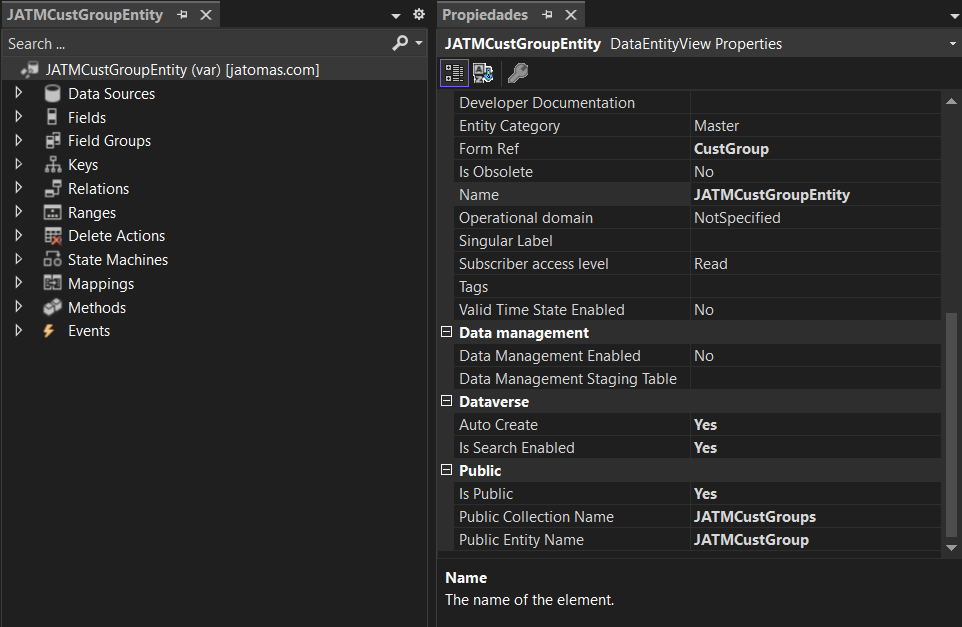The width and height of the screenshot is (962, 627).
Task: Expand the Delete Actions node
Action: (18, 235)
